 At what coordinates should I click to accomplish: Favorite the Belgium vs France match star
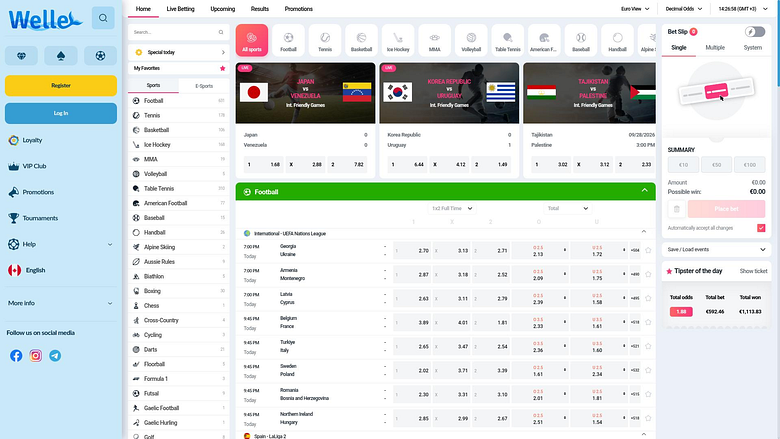pyautogui.click(x=648, y=322)
